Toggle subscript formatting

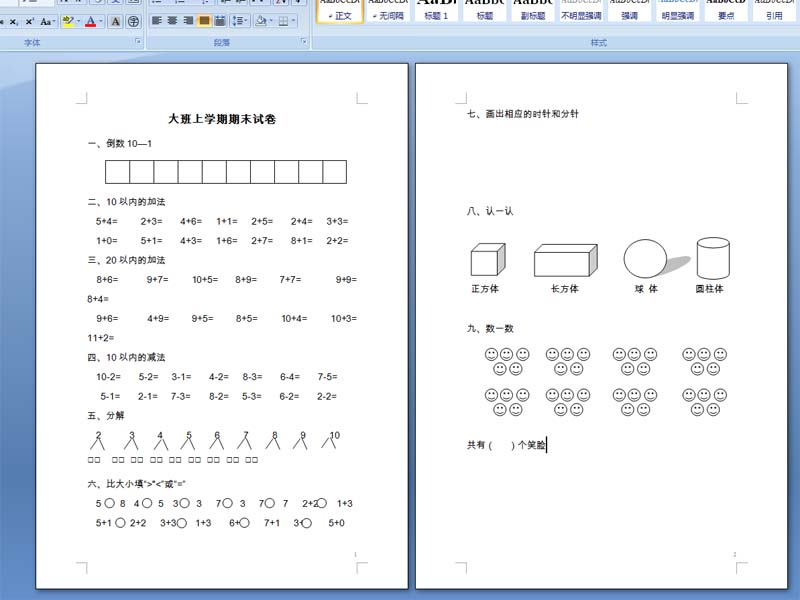[14, 21]
